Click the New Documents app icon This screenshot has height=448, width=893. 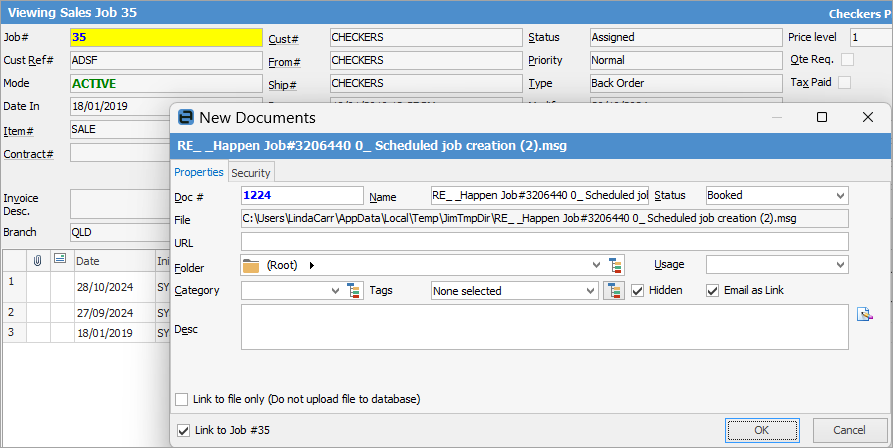click(186, 117)
